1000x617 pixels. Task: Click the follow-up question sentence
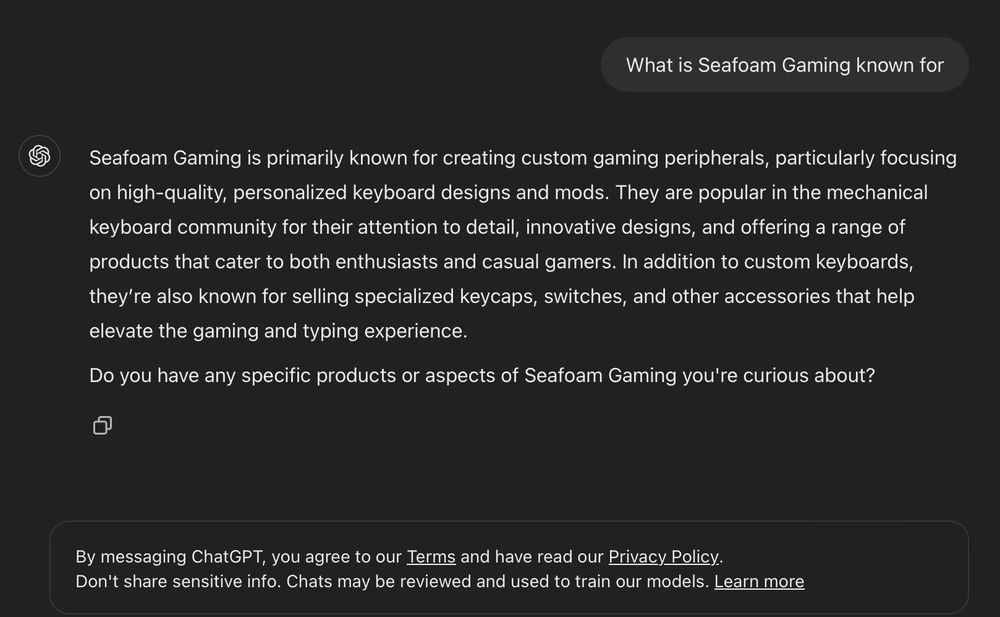[x=481, y=375]
